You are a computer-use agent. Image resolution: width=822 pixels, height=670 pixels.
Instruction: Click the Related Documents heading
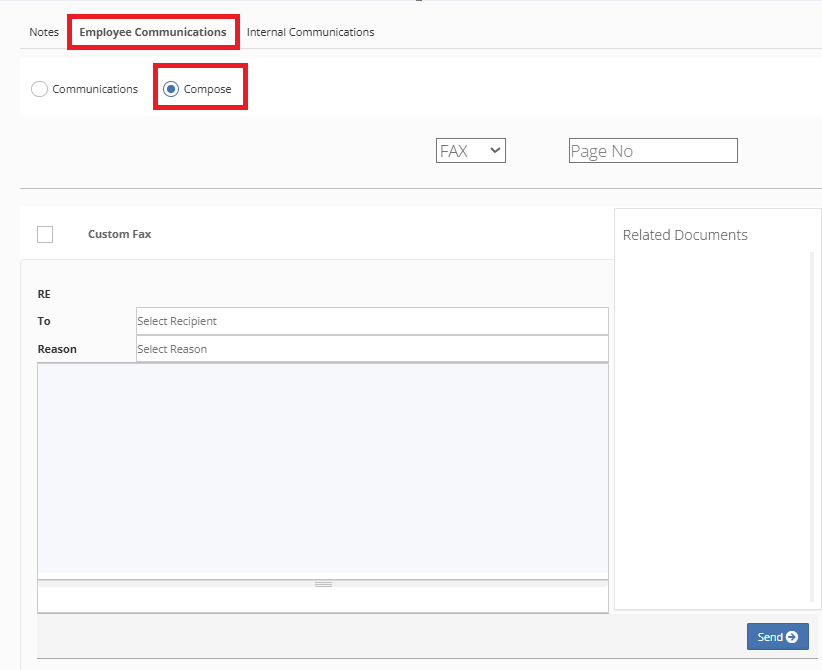point(685,235)
